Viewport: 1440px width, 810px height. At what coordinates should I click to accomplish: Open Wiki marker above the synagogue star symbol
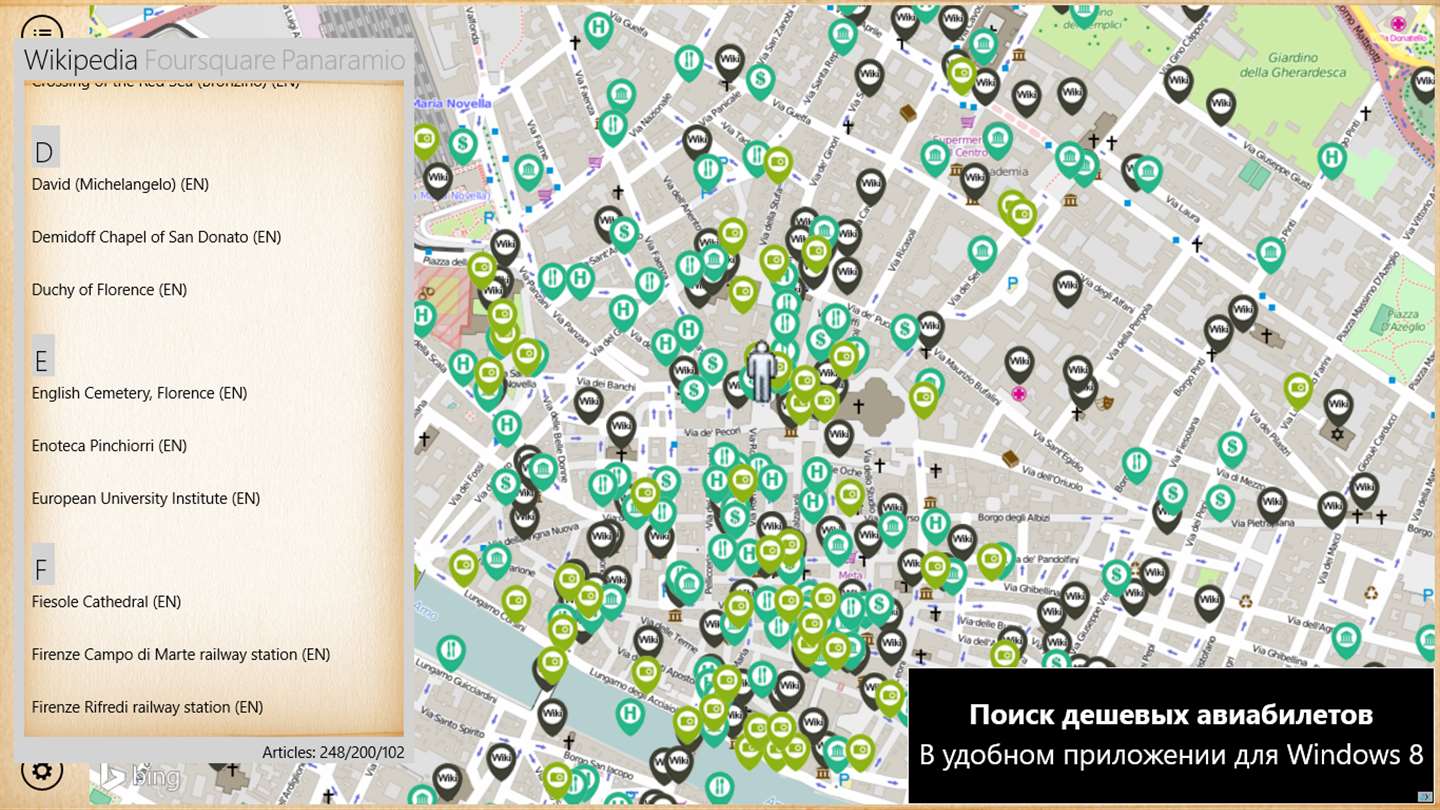click(x=1339, y=407)
